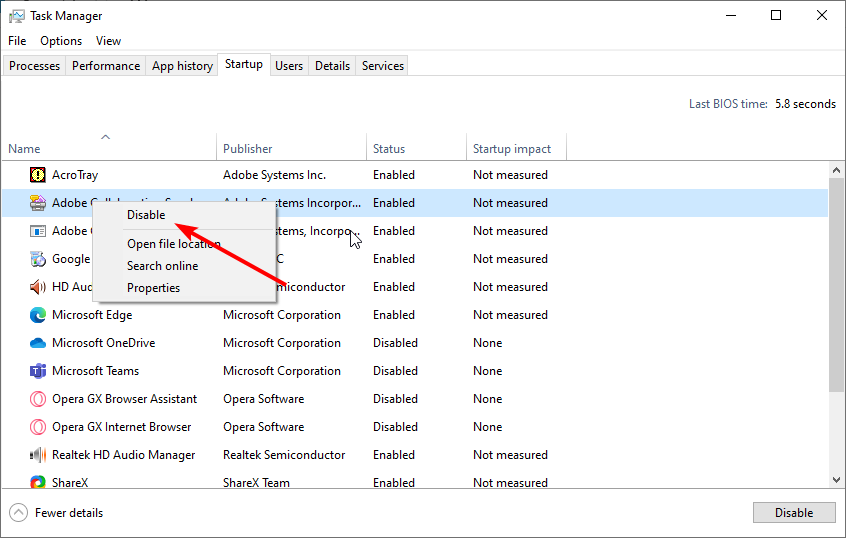Image resolution: width=846 pixels, height=538 pixels.
Task: Open the Services tab
Action: pos(383,66)
